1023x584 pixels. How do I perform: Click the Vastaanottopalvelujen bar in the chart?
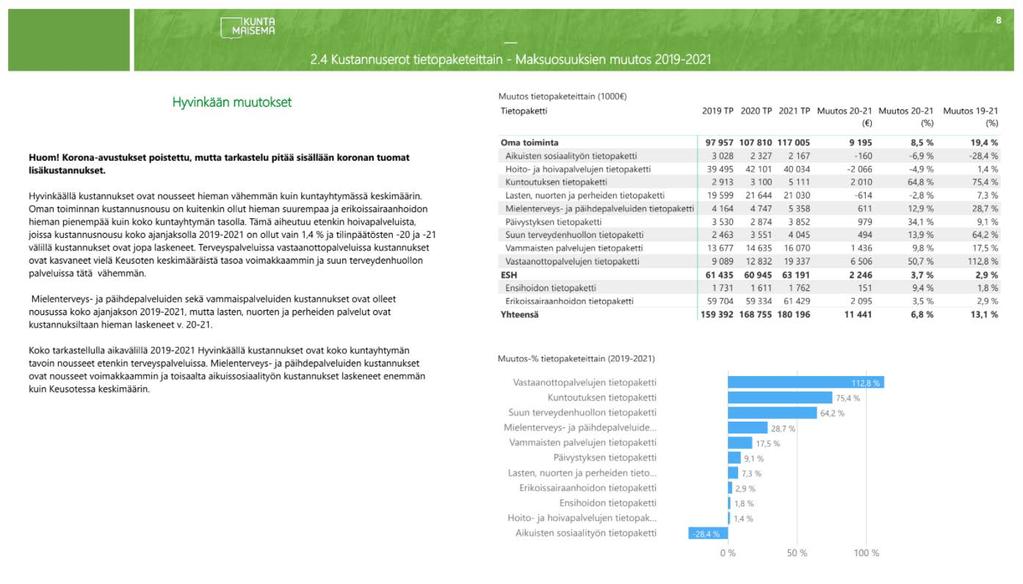pos(806,382)
